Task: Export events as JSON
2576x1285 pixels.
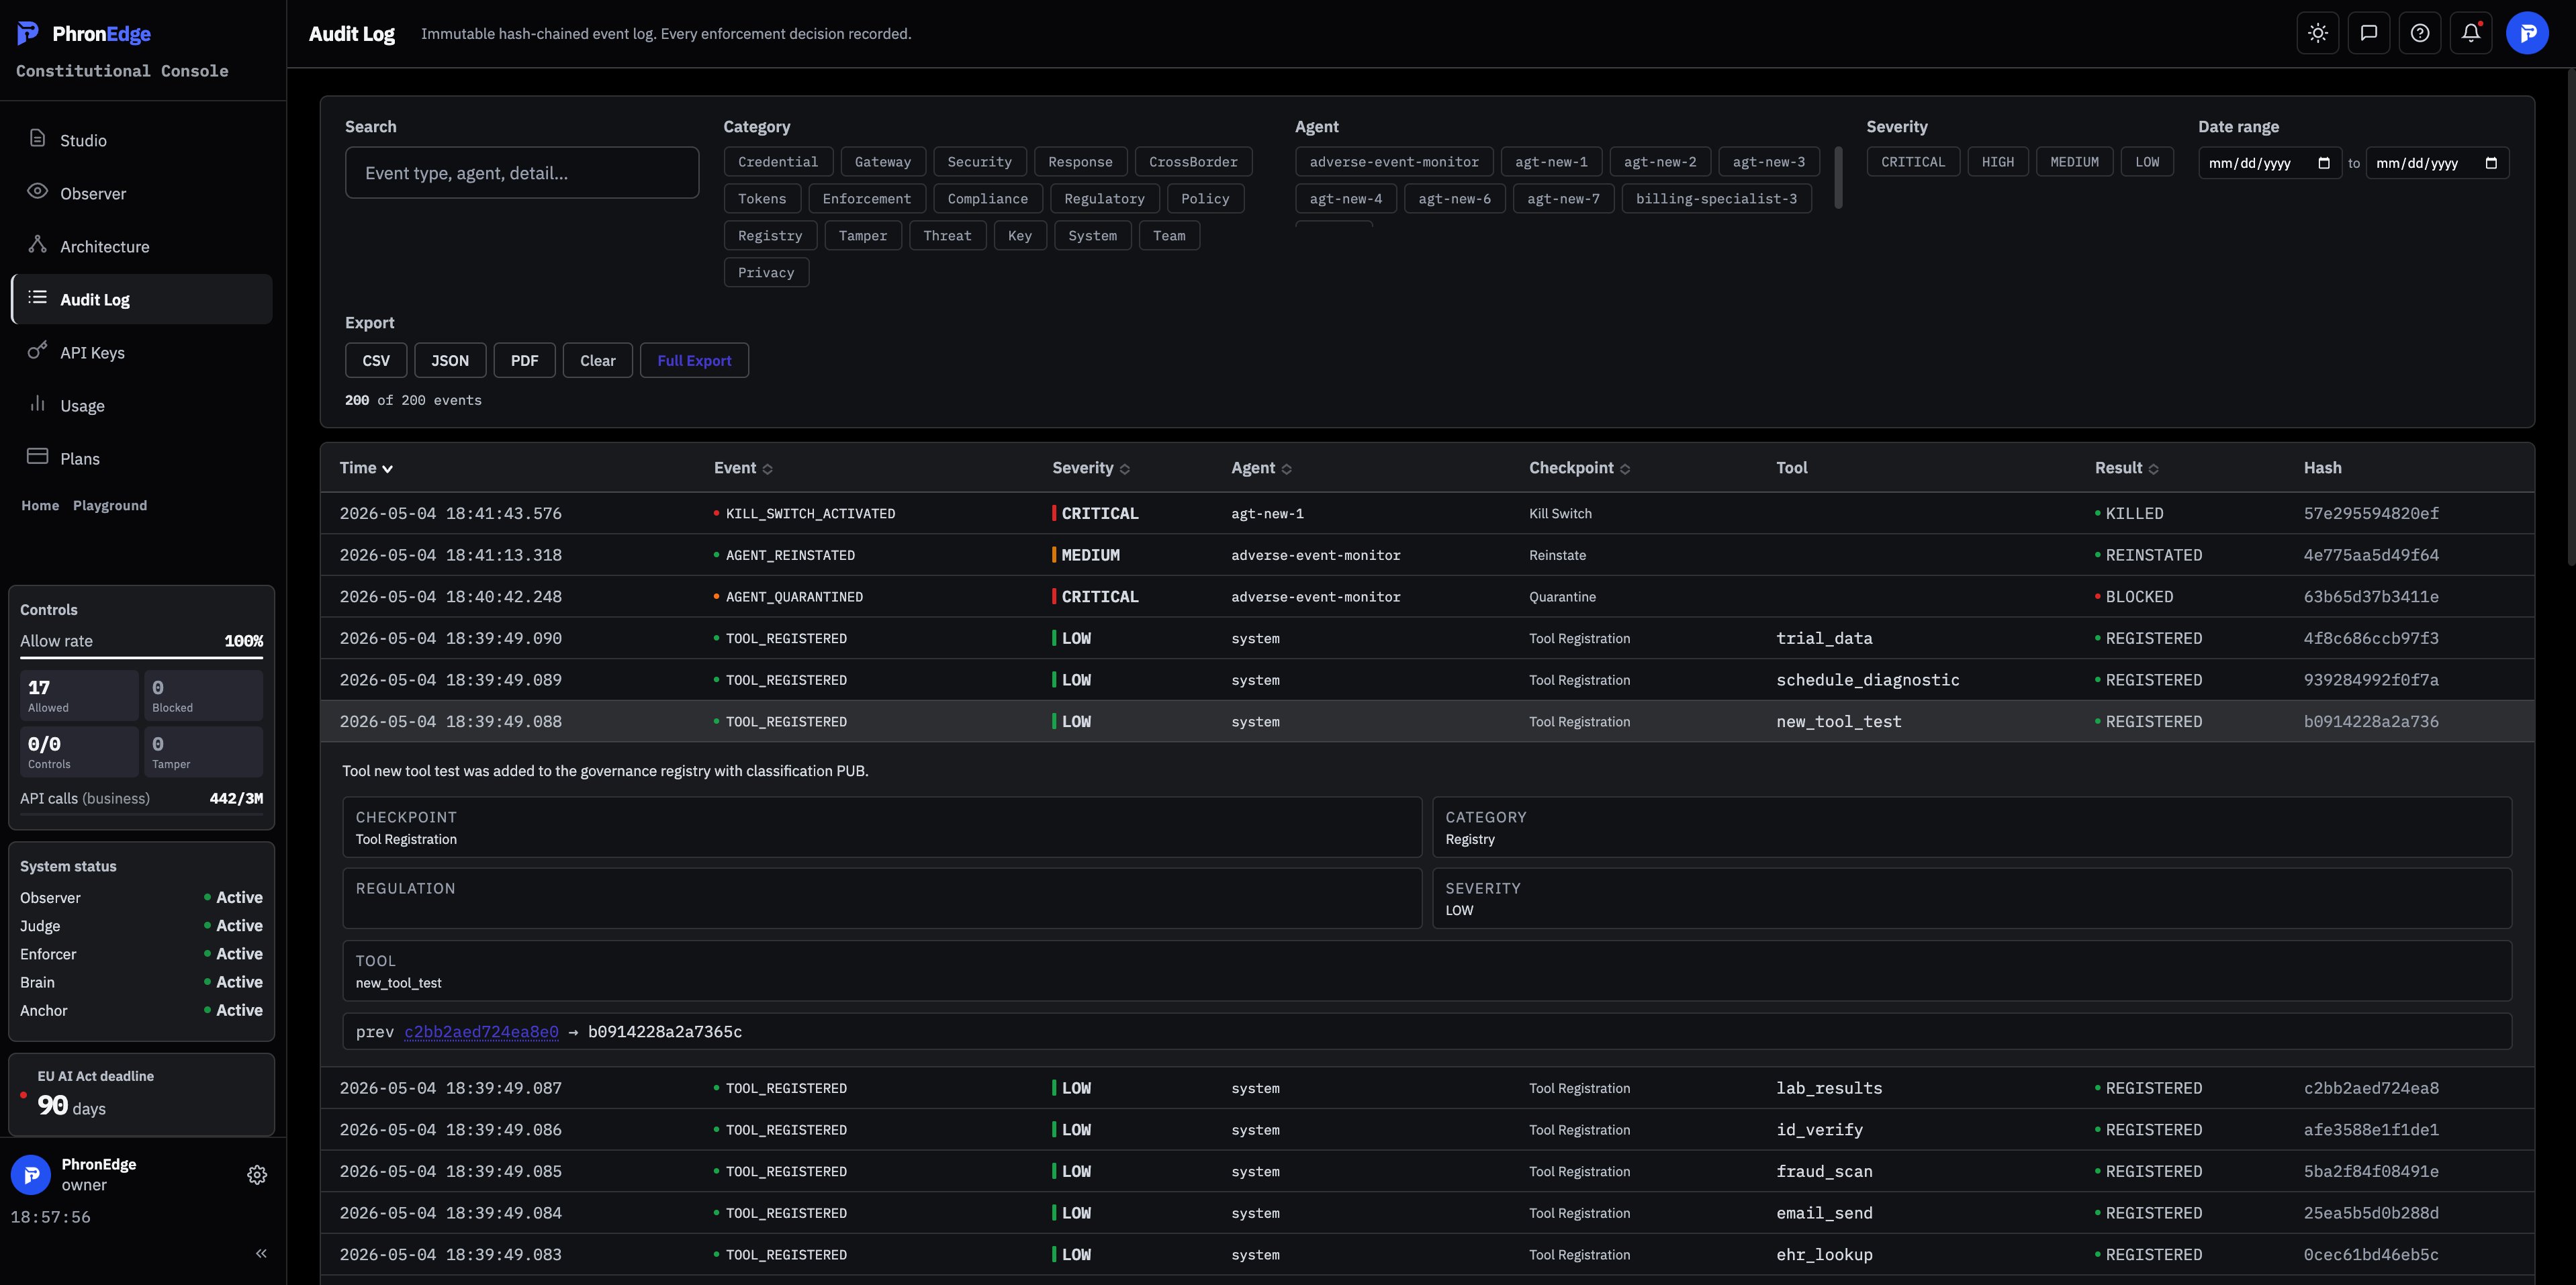Action: point(450,360)
